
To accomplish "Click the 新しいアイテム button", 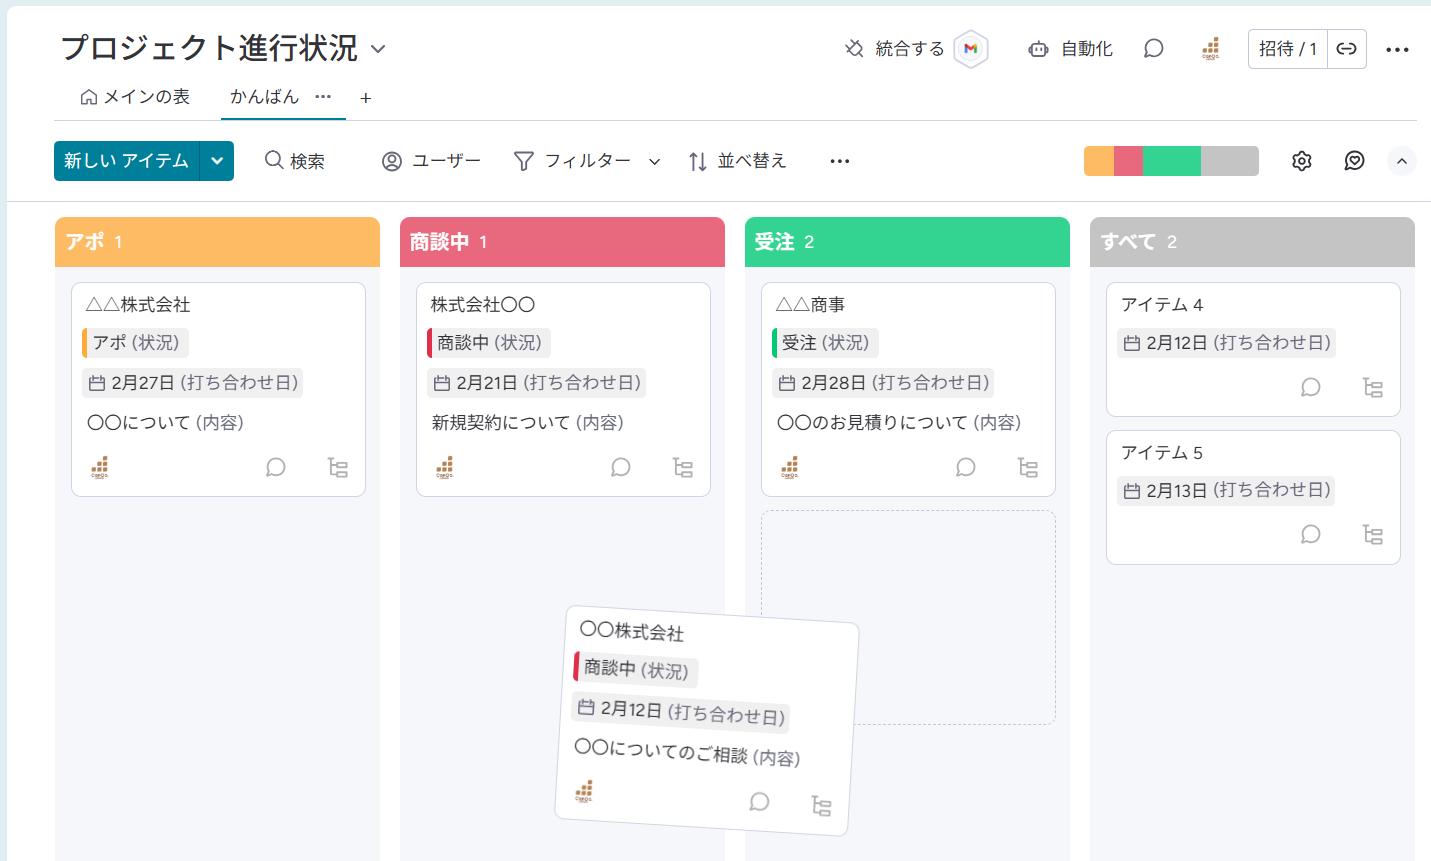I will coord(127,161).
